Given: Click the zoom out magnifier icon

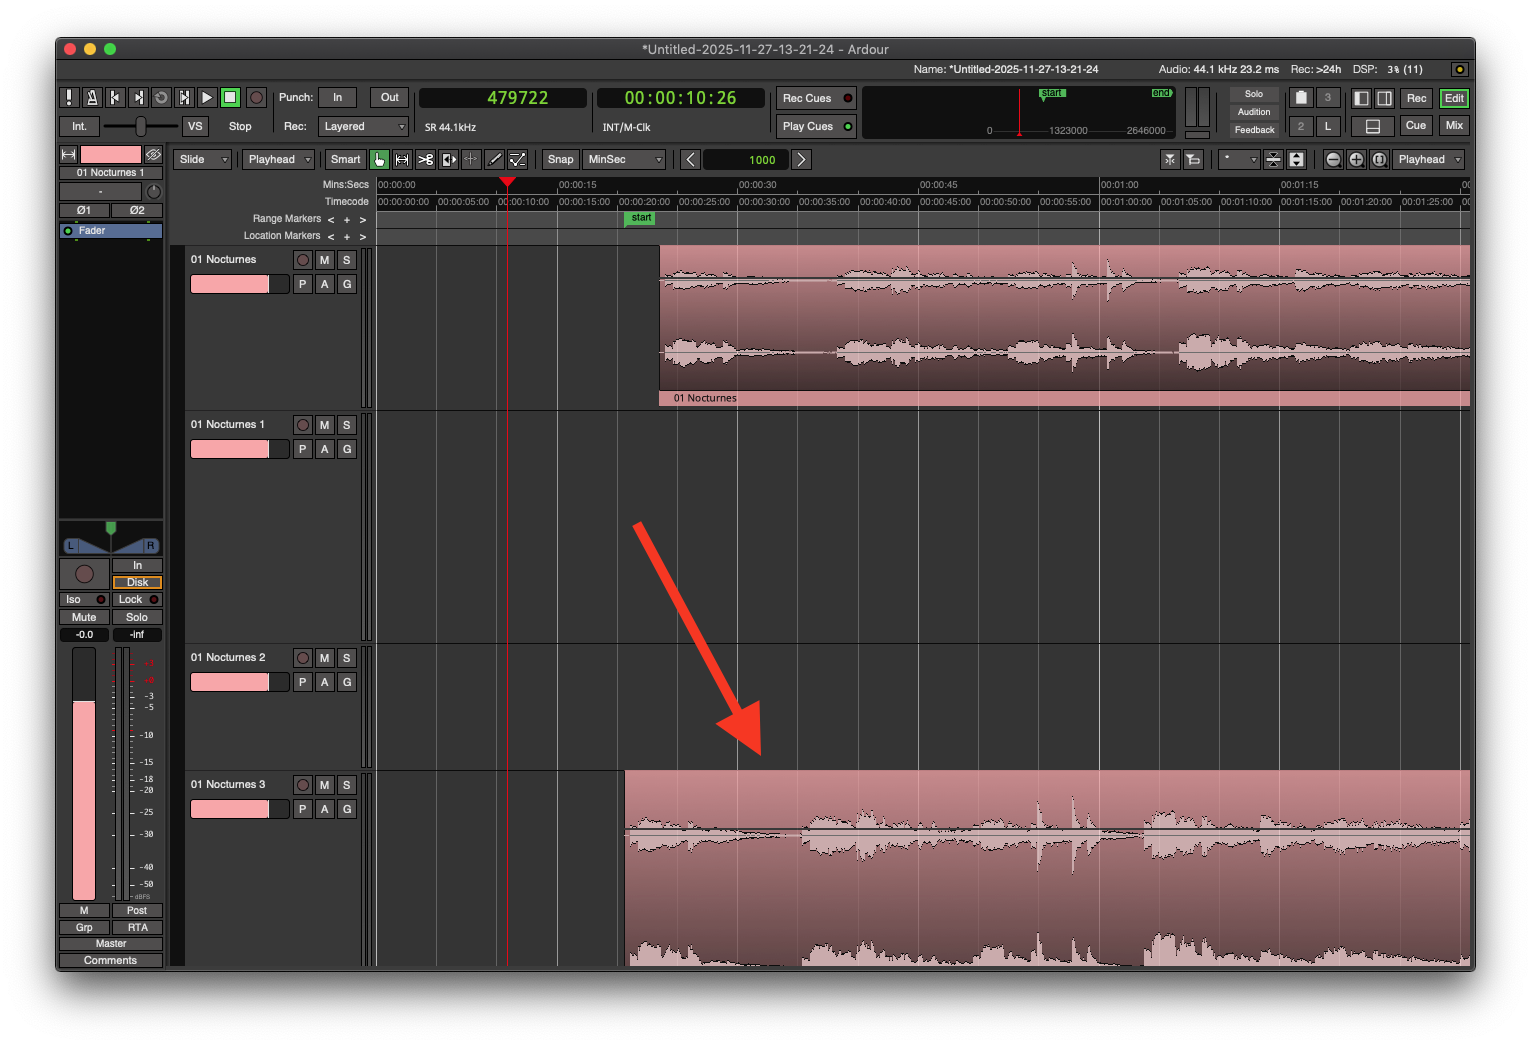Looking at the screenshot, I should click(1333, 160).
